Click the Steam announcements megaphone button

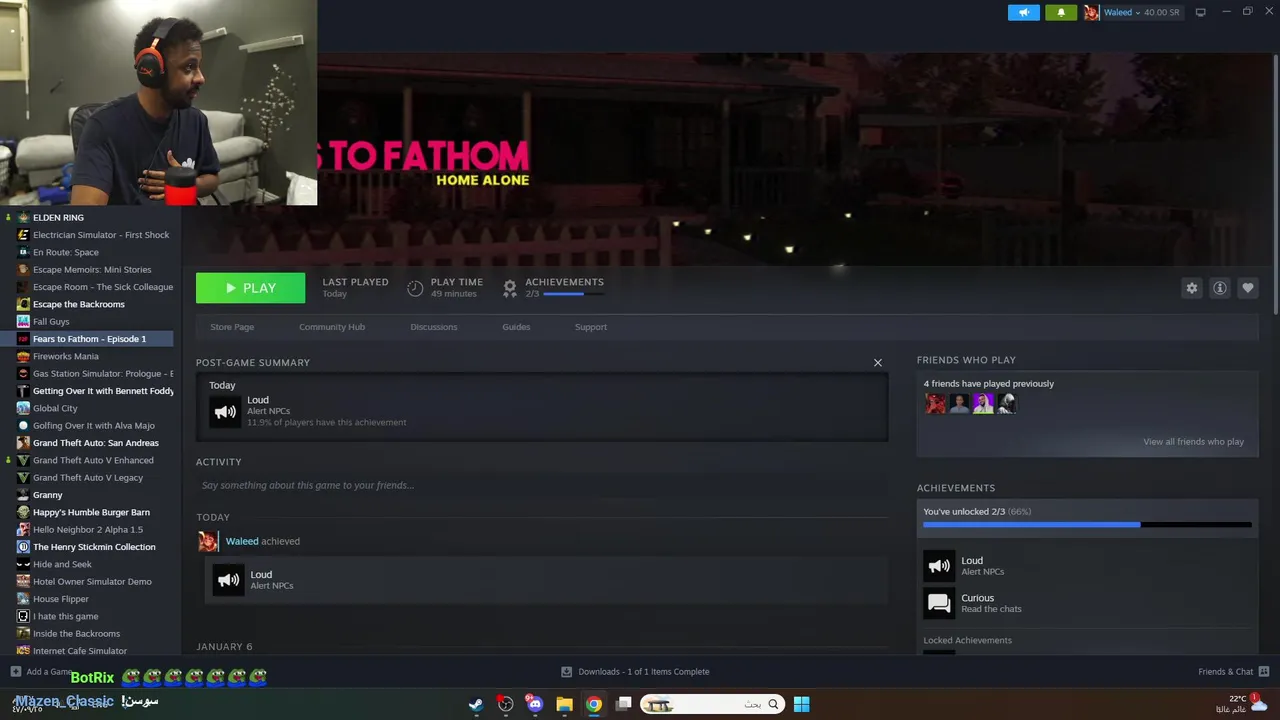click(1024, 12)
